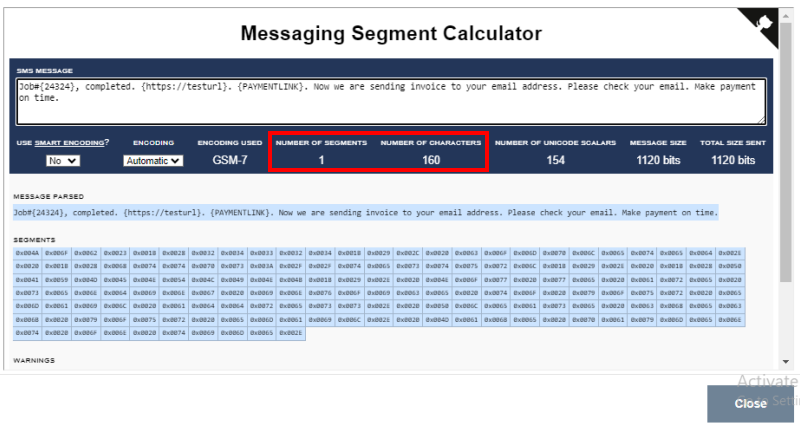This screenshot has width=800, height=429.
Task: Click the parsed message text line
Action: 365,213
